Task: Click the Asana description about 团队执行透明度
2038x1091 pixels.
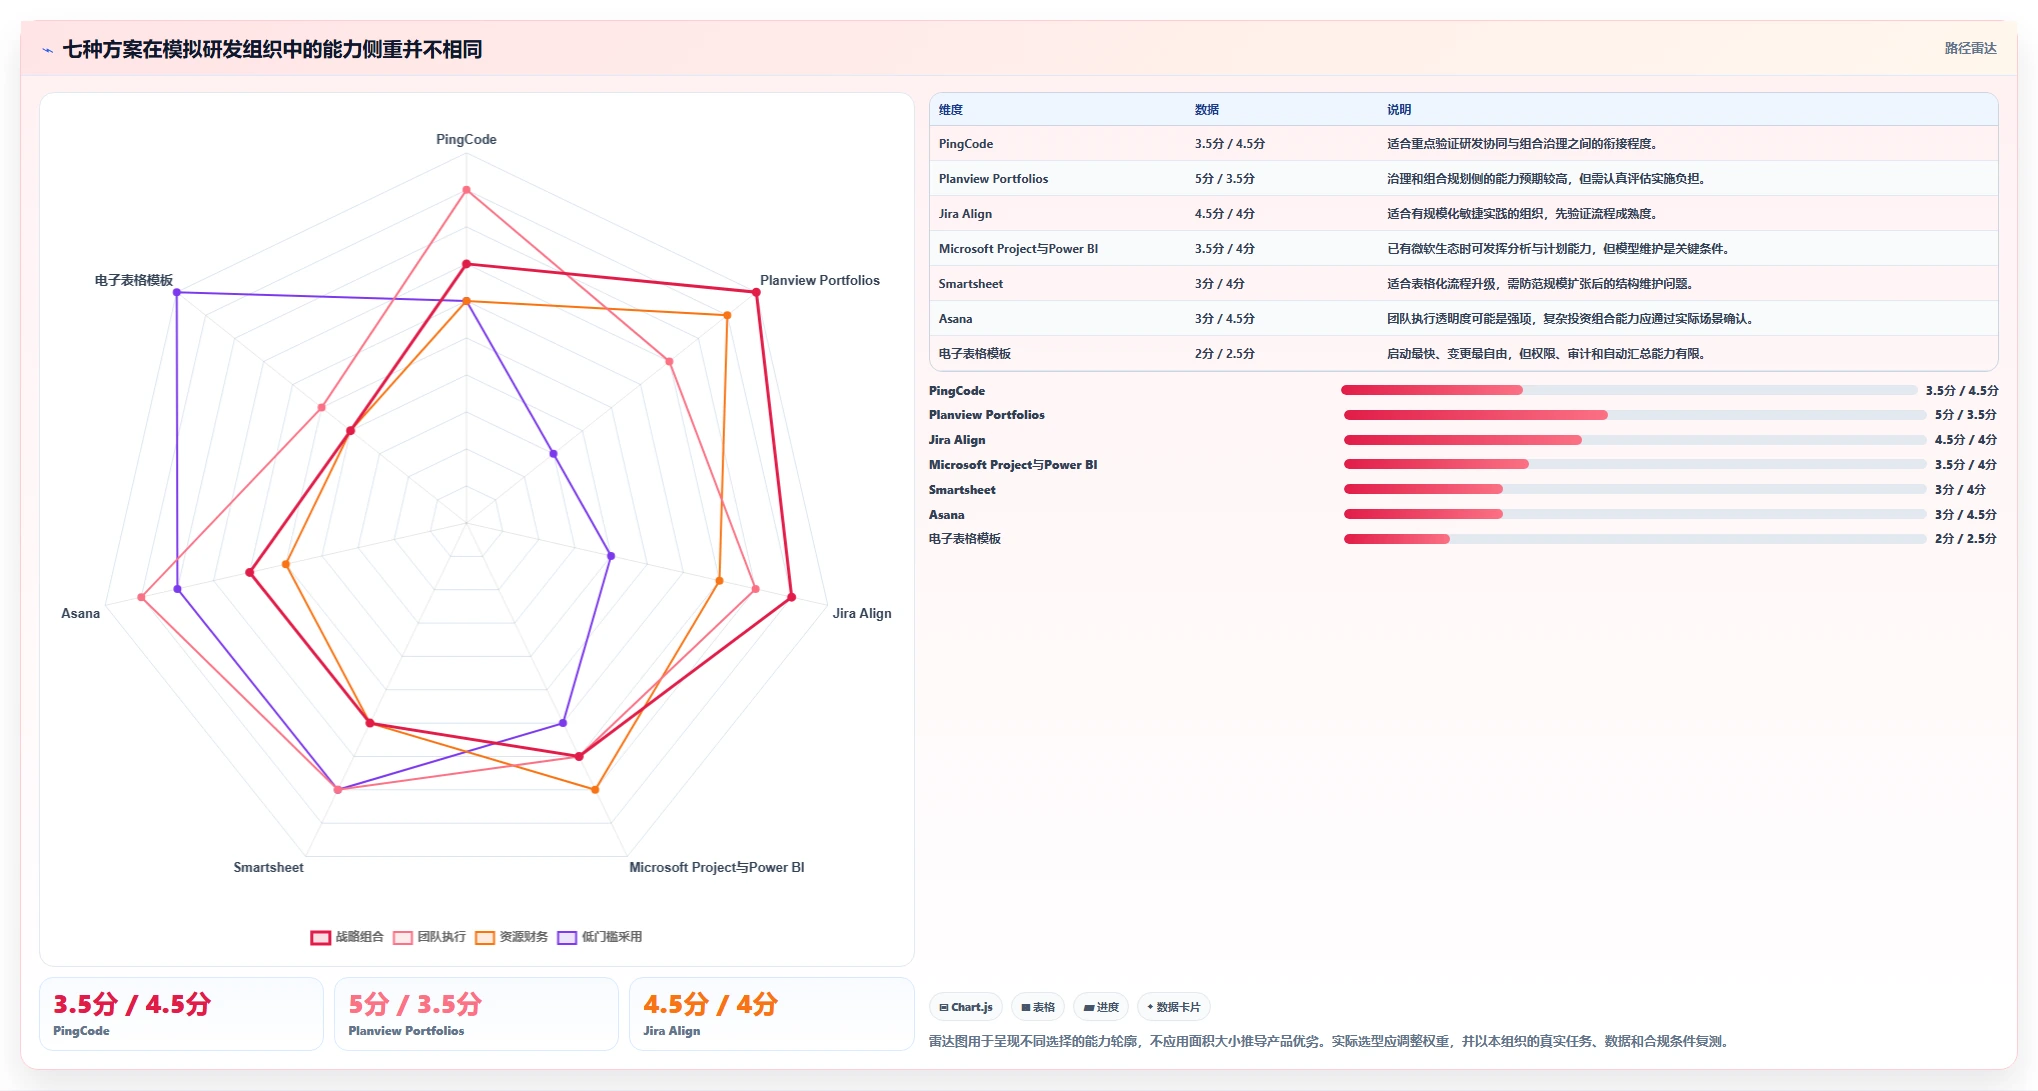Action: point(1572,319)
